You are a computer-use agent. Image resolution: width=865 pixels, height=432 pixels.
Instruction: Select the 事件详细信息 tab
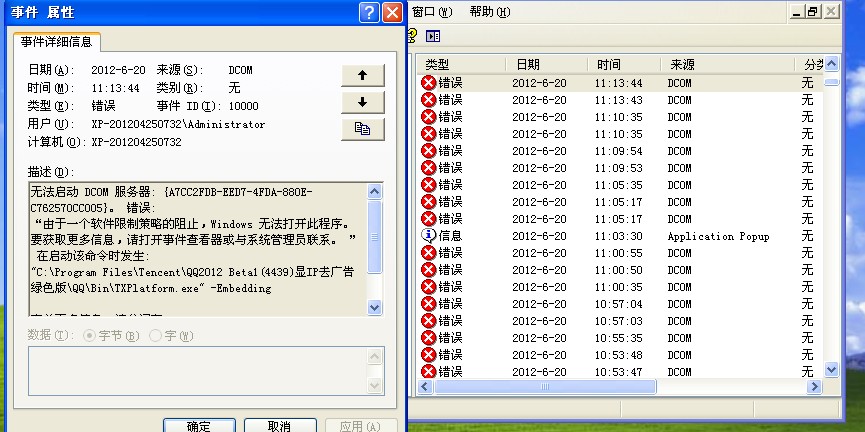56,41
